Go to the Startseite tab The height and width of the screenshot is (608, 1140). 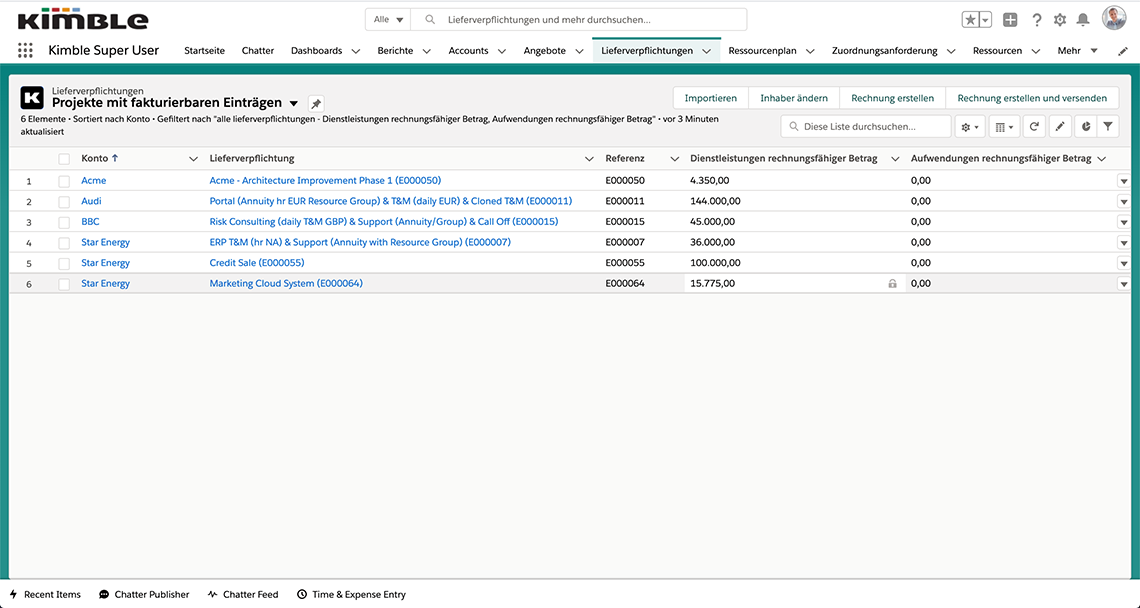coord(204,51)
